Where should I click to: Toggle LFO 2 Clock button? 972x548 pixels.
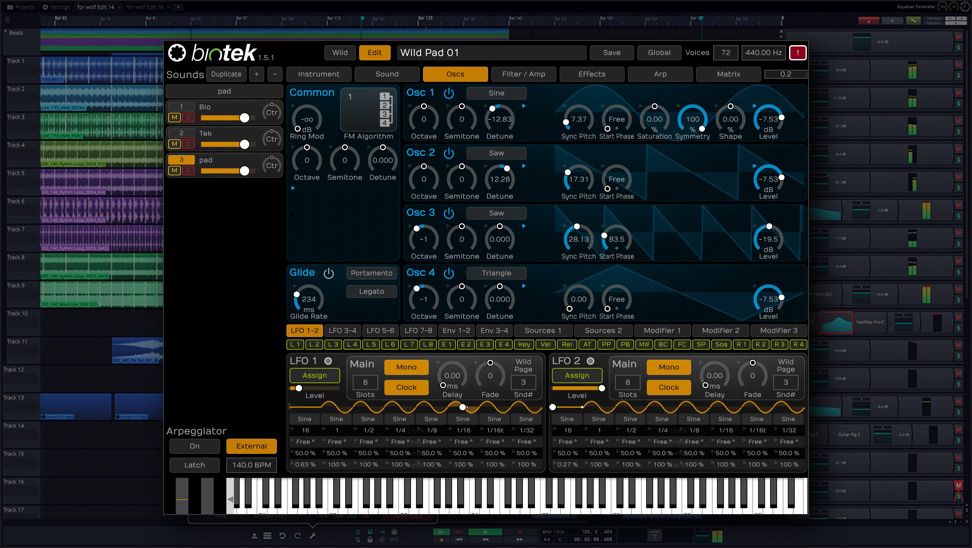(668, 387)
